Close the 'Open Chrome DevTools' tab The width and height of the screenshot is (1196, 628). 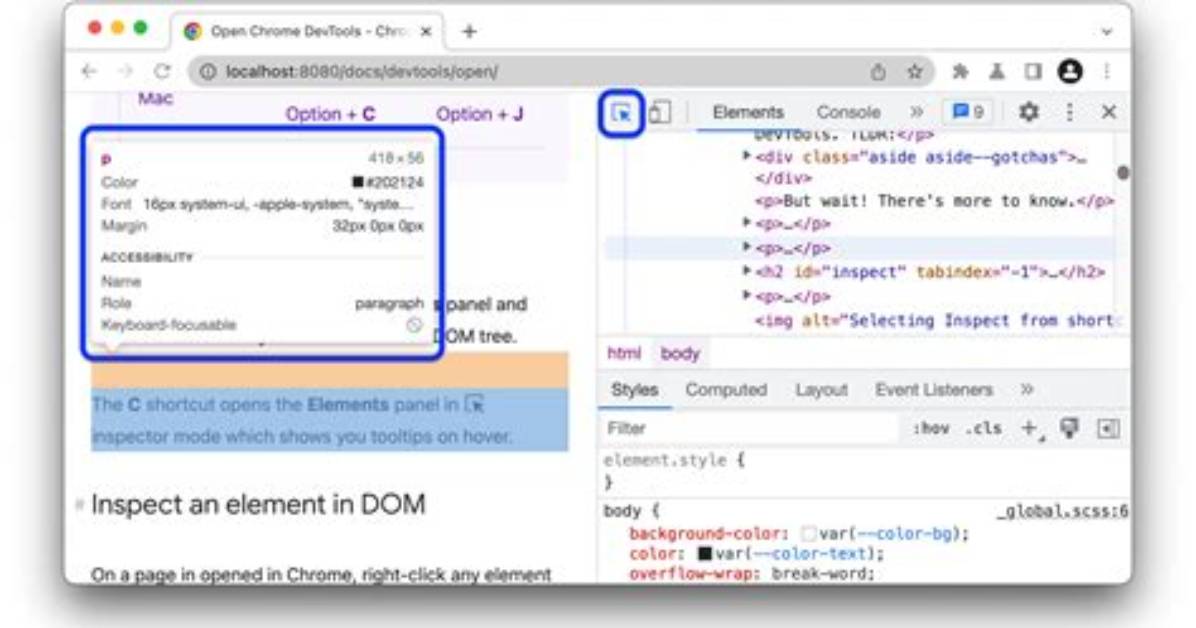426,31
